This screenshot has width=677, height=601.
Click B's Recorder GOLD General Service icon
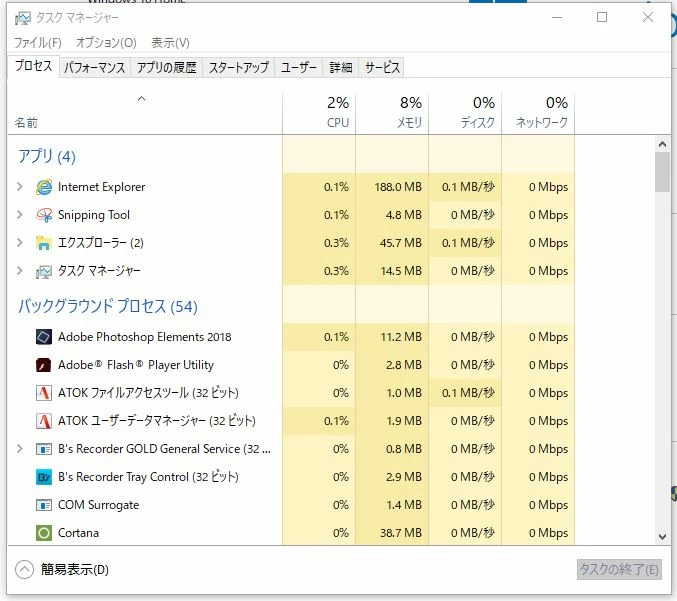tap(44, 449)
